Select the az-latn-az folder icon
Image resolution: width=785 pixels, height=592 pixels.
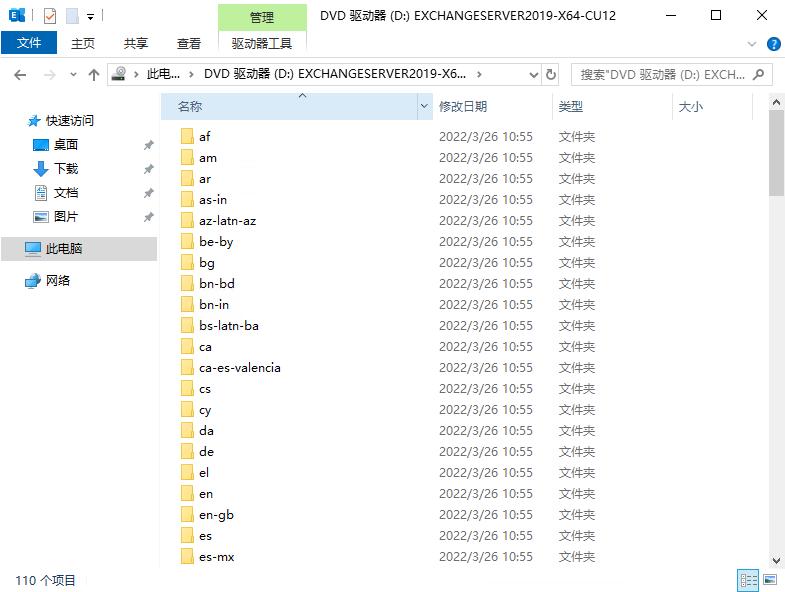coord(187,220)
